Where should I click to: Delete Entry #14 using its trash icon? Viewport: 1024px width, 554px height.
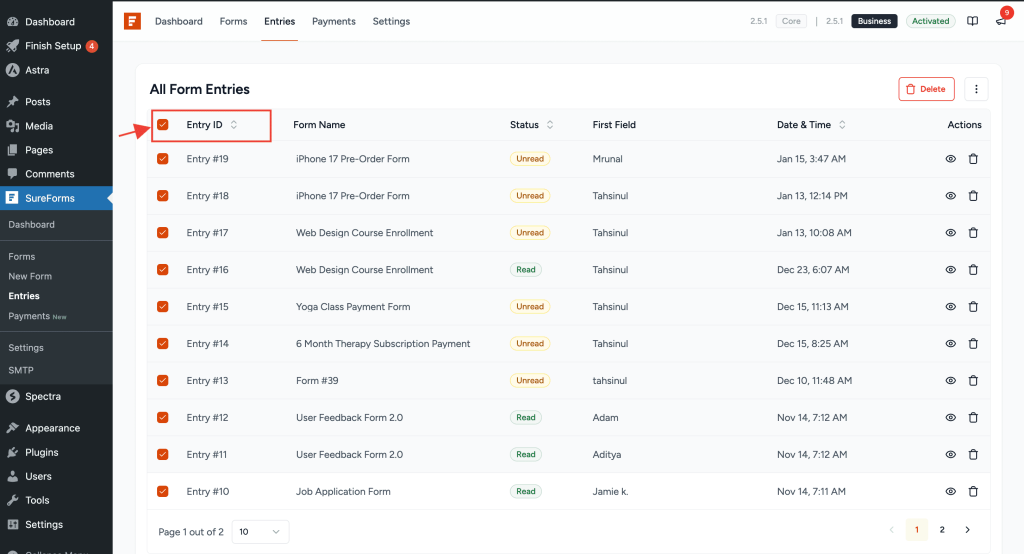(x=973, y=344)
